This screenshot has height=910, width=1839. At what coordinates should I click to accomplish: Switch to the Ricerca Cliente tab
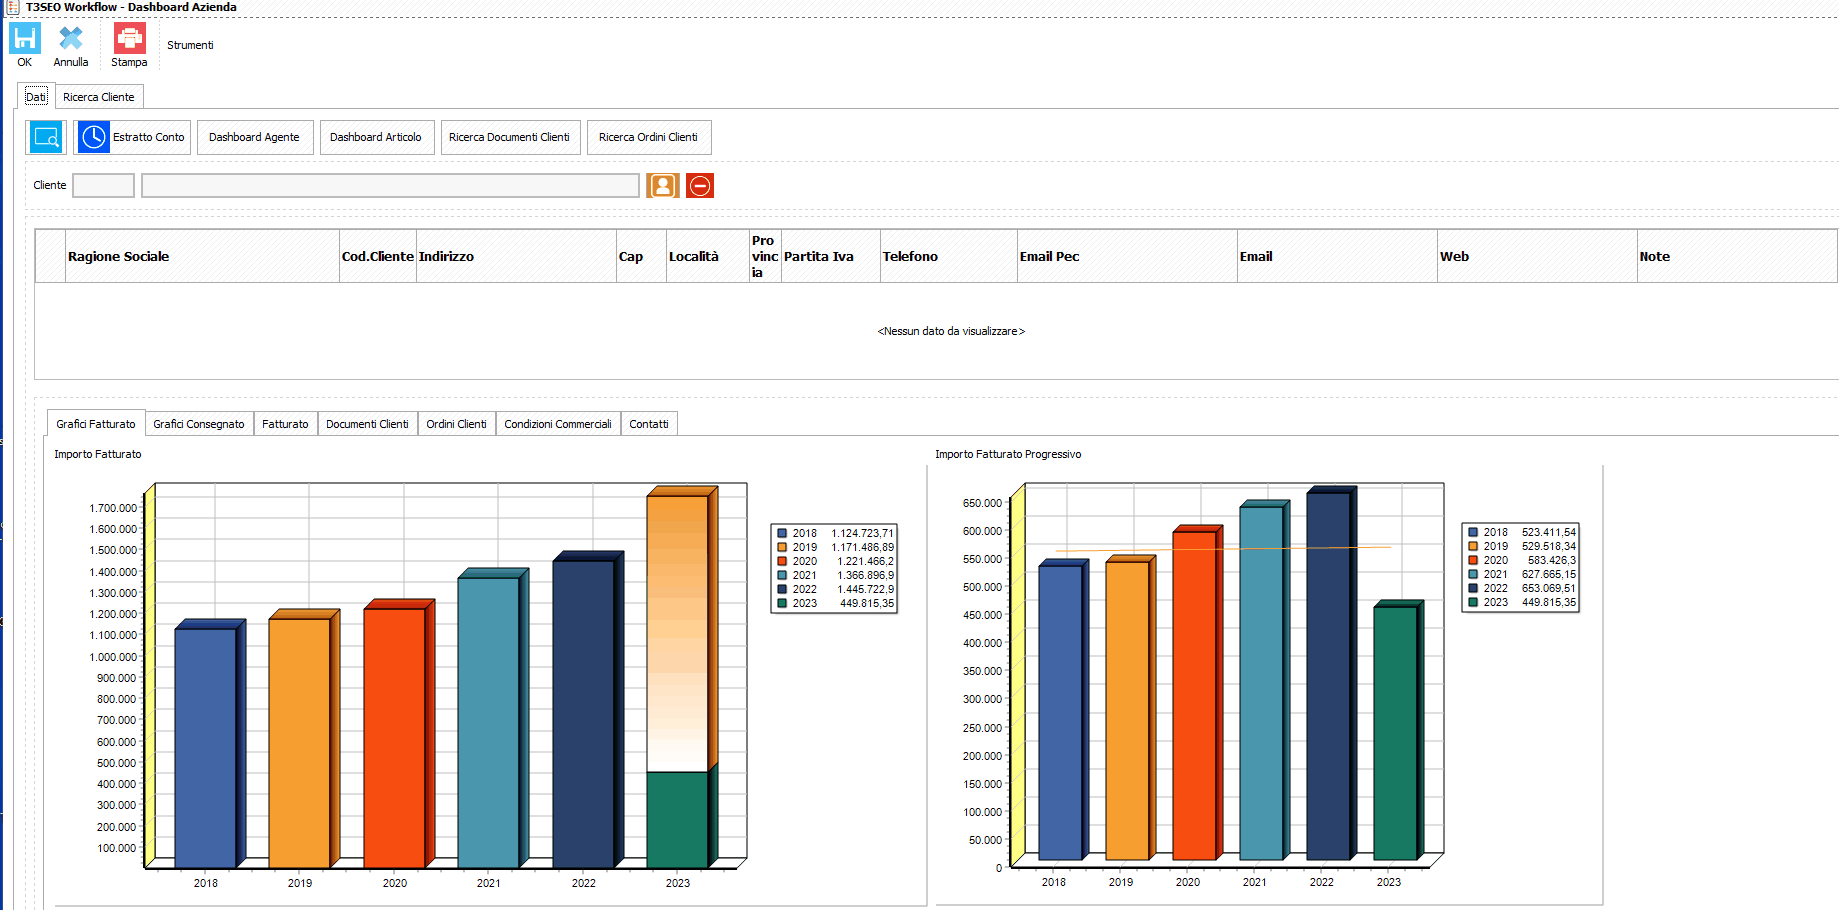[x=99, y=97]
